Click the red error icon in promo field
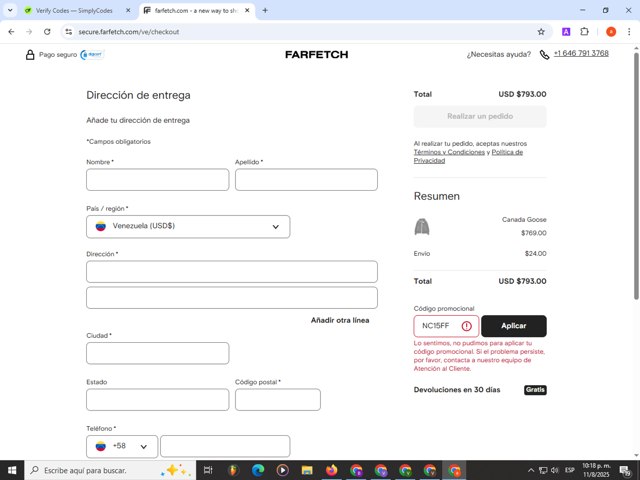The height and width of the screenshot is (480, 640). tap(467, 326)
